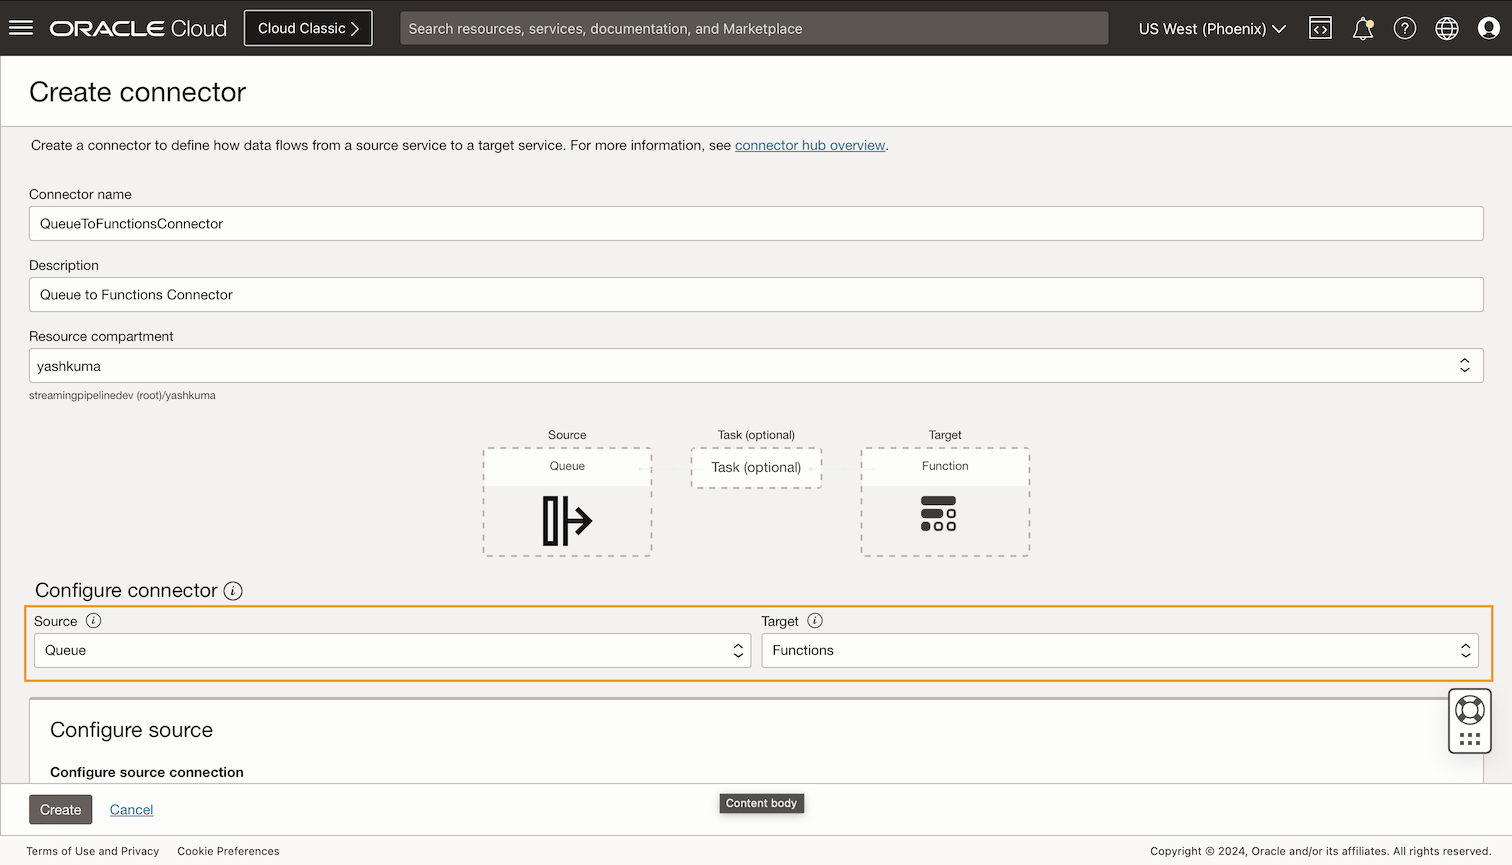
Task: Click the help question mark icon
Action: pos(1404,28)
